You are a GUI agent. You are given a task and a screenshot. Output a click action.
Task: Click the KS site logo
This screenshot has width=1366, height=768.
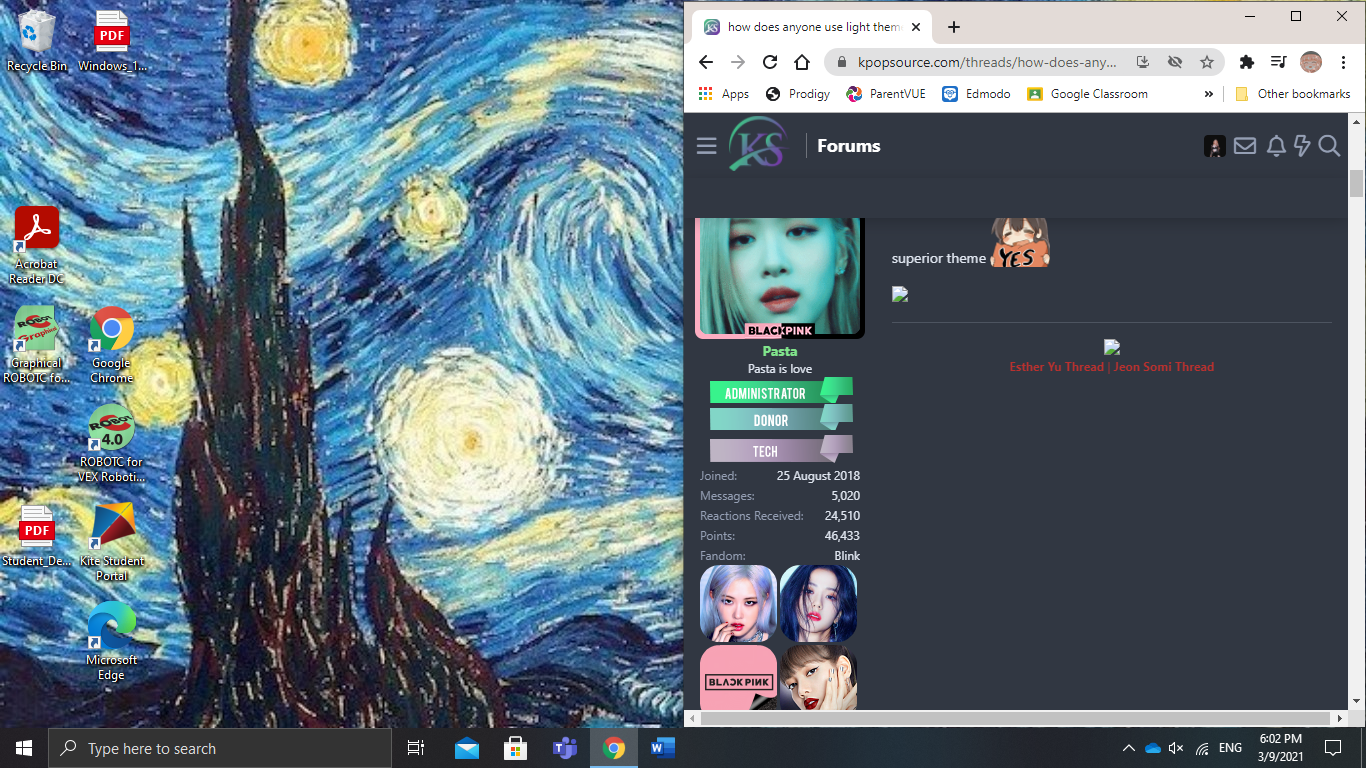coord(757,144)
